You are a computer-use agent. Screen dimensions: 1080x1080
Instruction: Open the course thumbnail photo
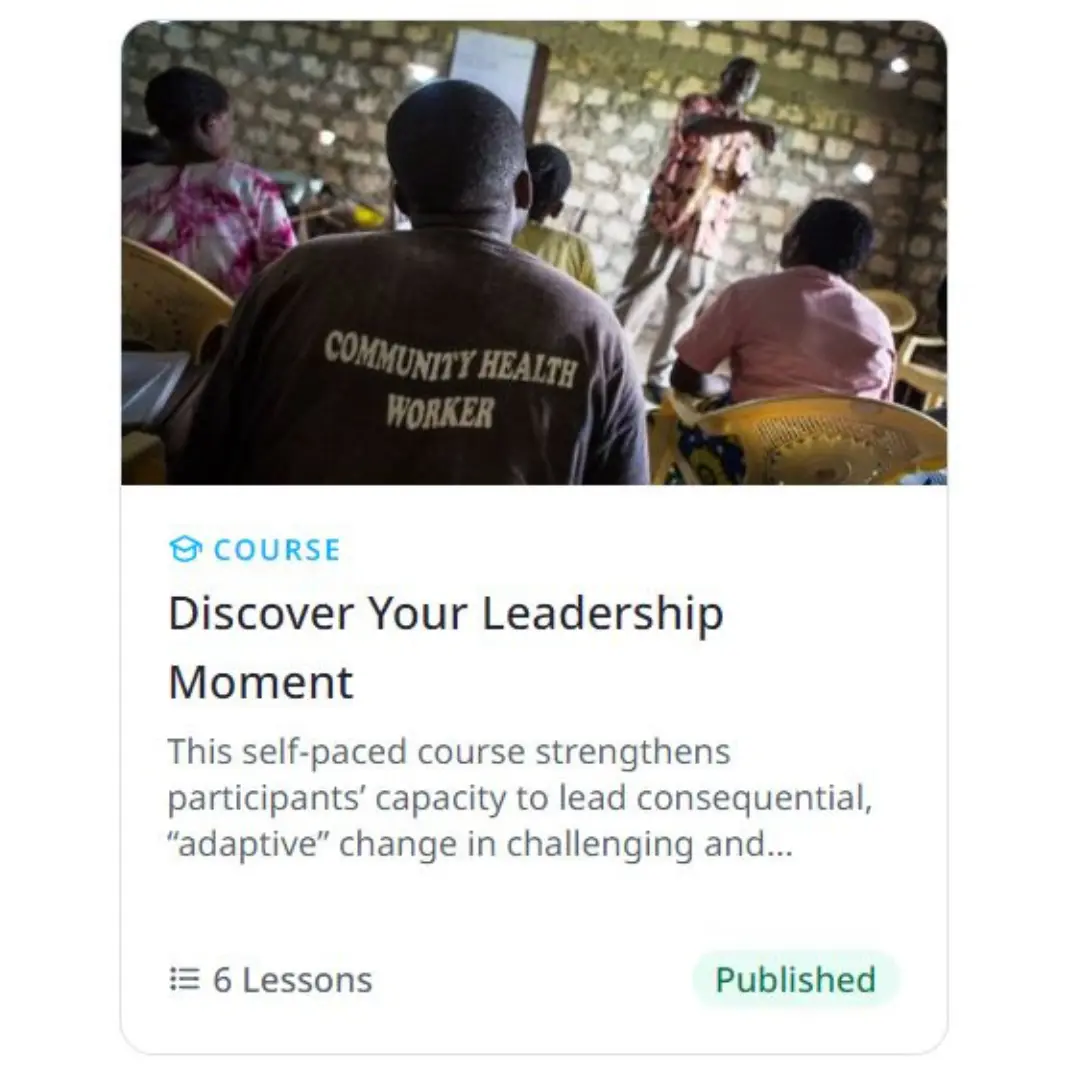pyautogui.click(x=534, y=253)
